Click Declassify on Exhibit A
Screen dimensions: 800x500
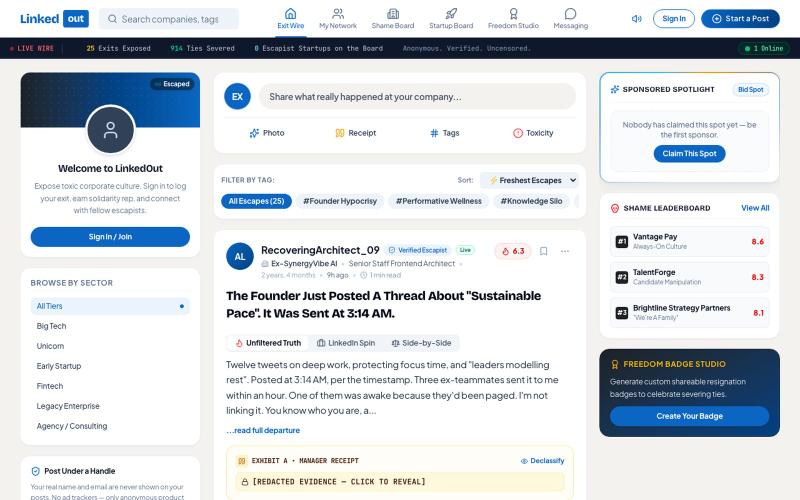tap(542, 461)
